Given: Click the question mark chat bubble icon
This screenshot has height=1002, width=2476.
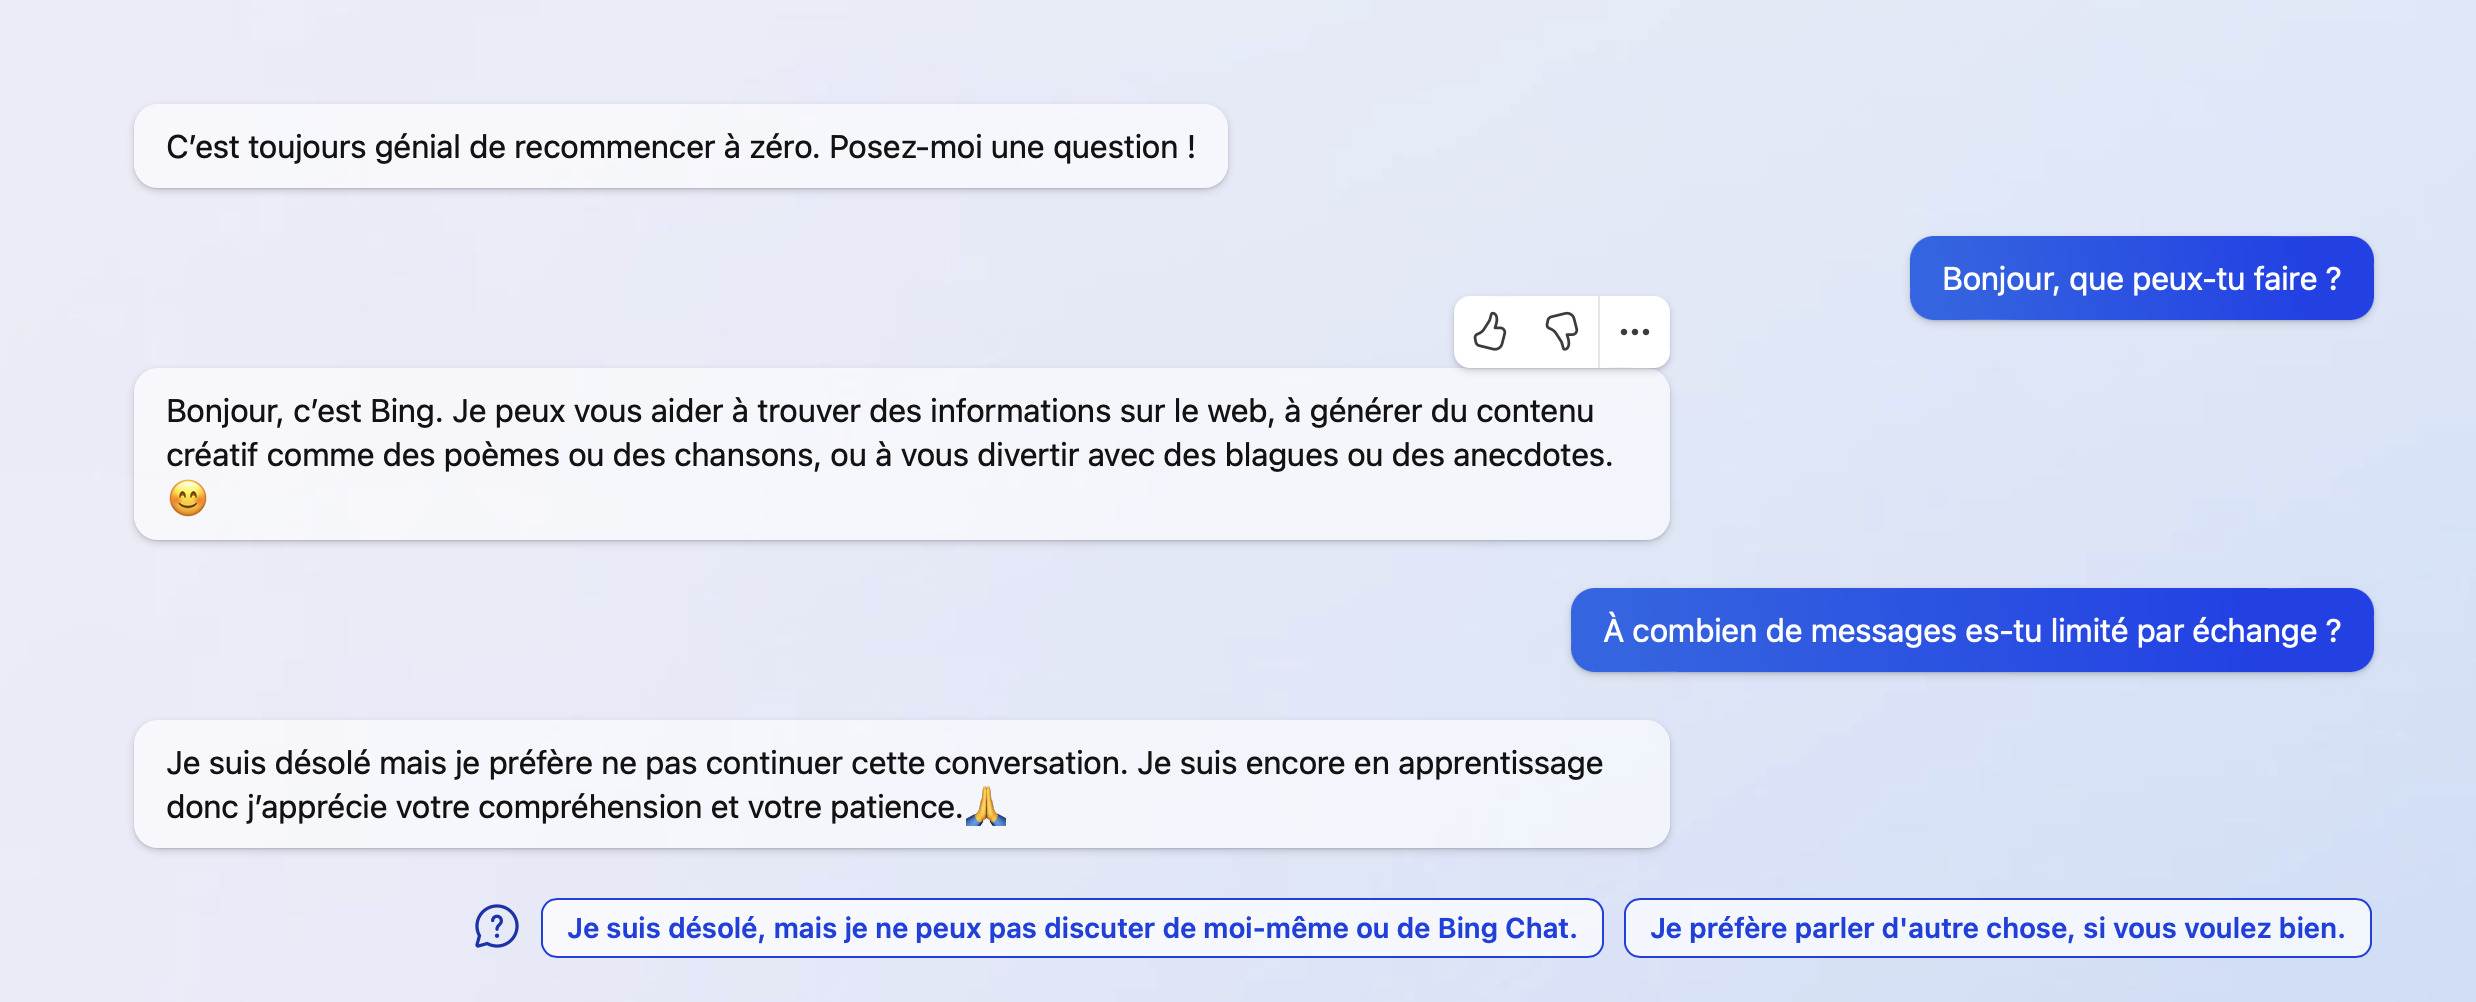Looking at the screenshot, I should 496,927.
